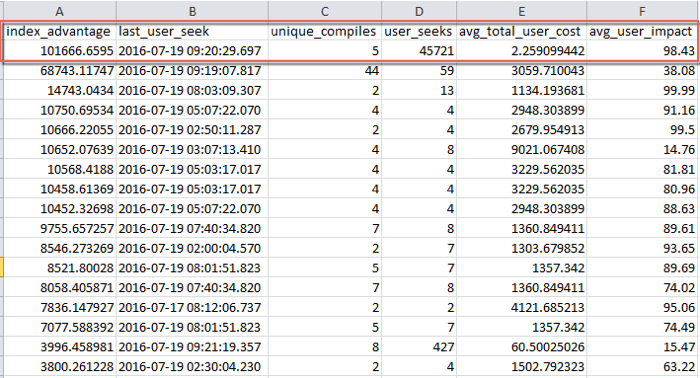Select cell showing 2016-07-17 08:12:06.737
This screenshot has height=378, width=700.
coord(192,307)
